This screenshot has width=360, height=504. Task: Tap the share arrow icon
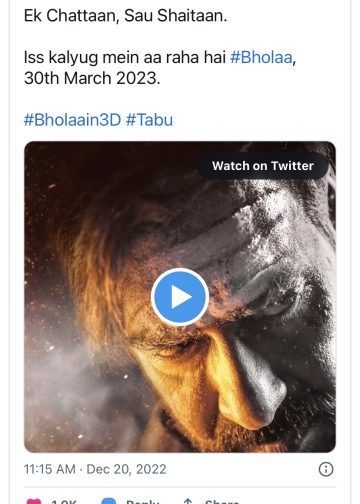[x=188, y=501]
